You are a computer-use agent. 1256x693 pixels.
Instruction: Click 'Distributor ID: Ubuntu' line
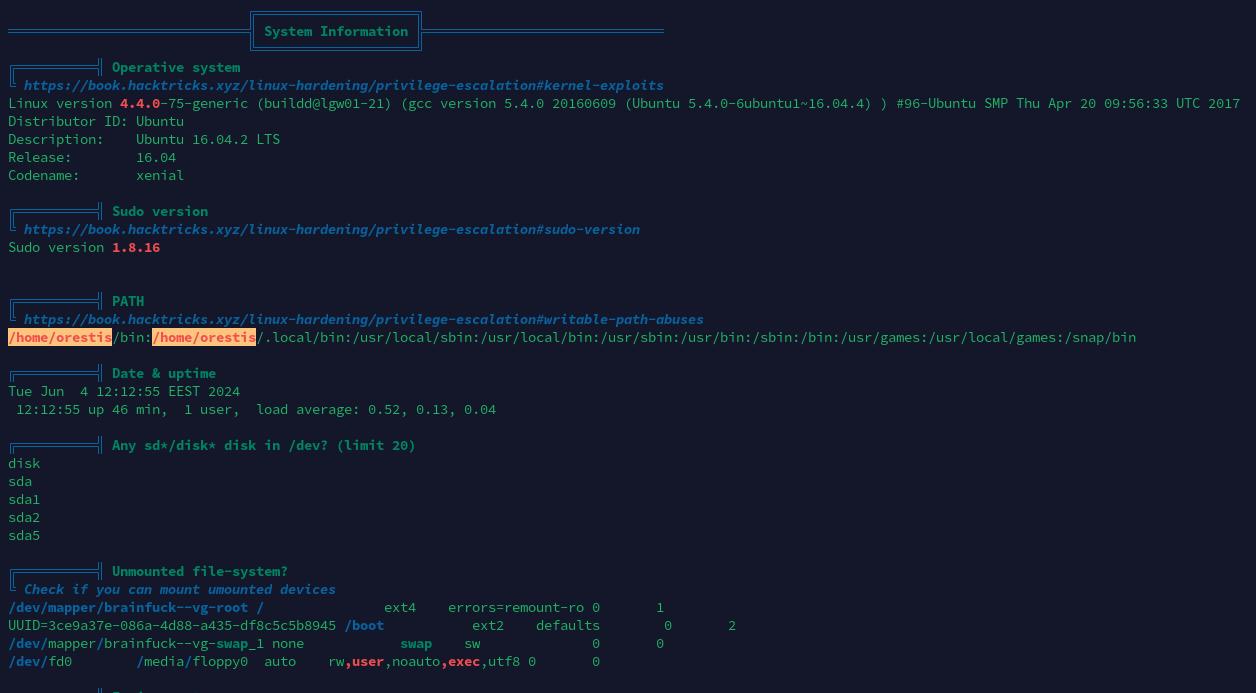(x=96, y=121)
